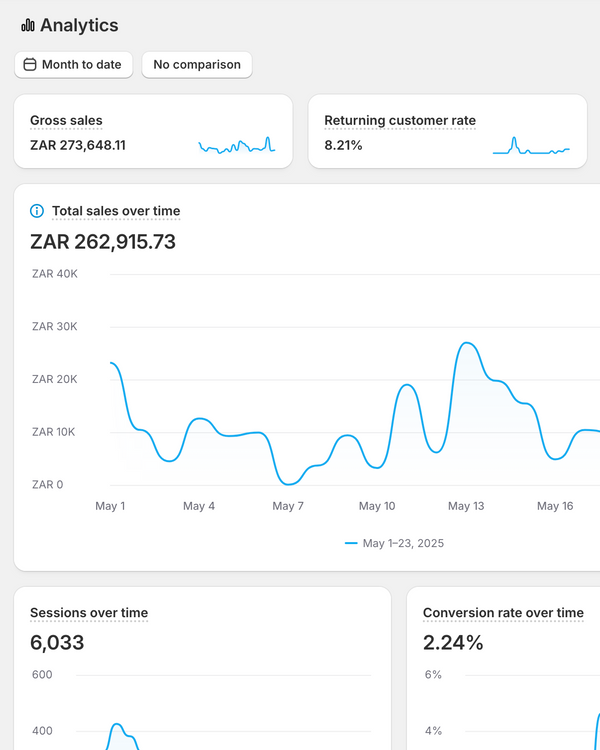Click the 2.24% conversion rate value
Viewport: 600px width, 750px height.
pyautogui.click(x=453, y=643)
